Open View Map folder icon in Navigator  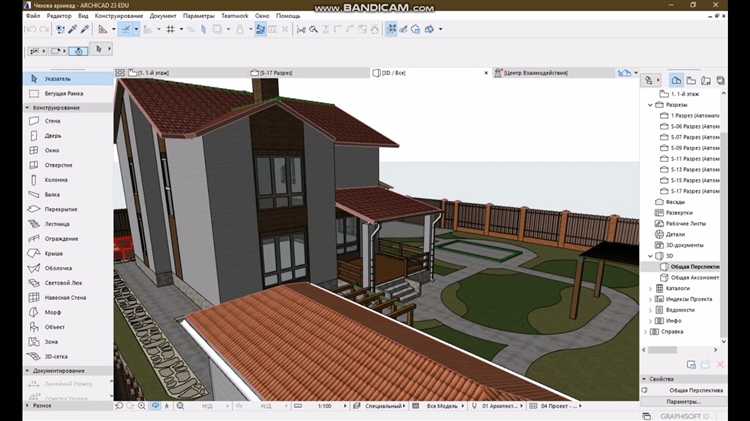(x=691, y=80)
